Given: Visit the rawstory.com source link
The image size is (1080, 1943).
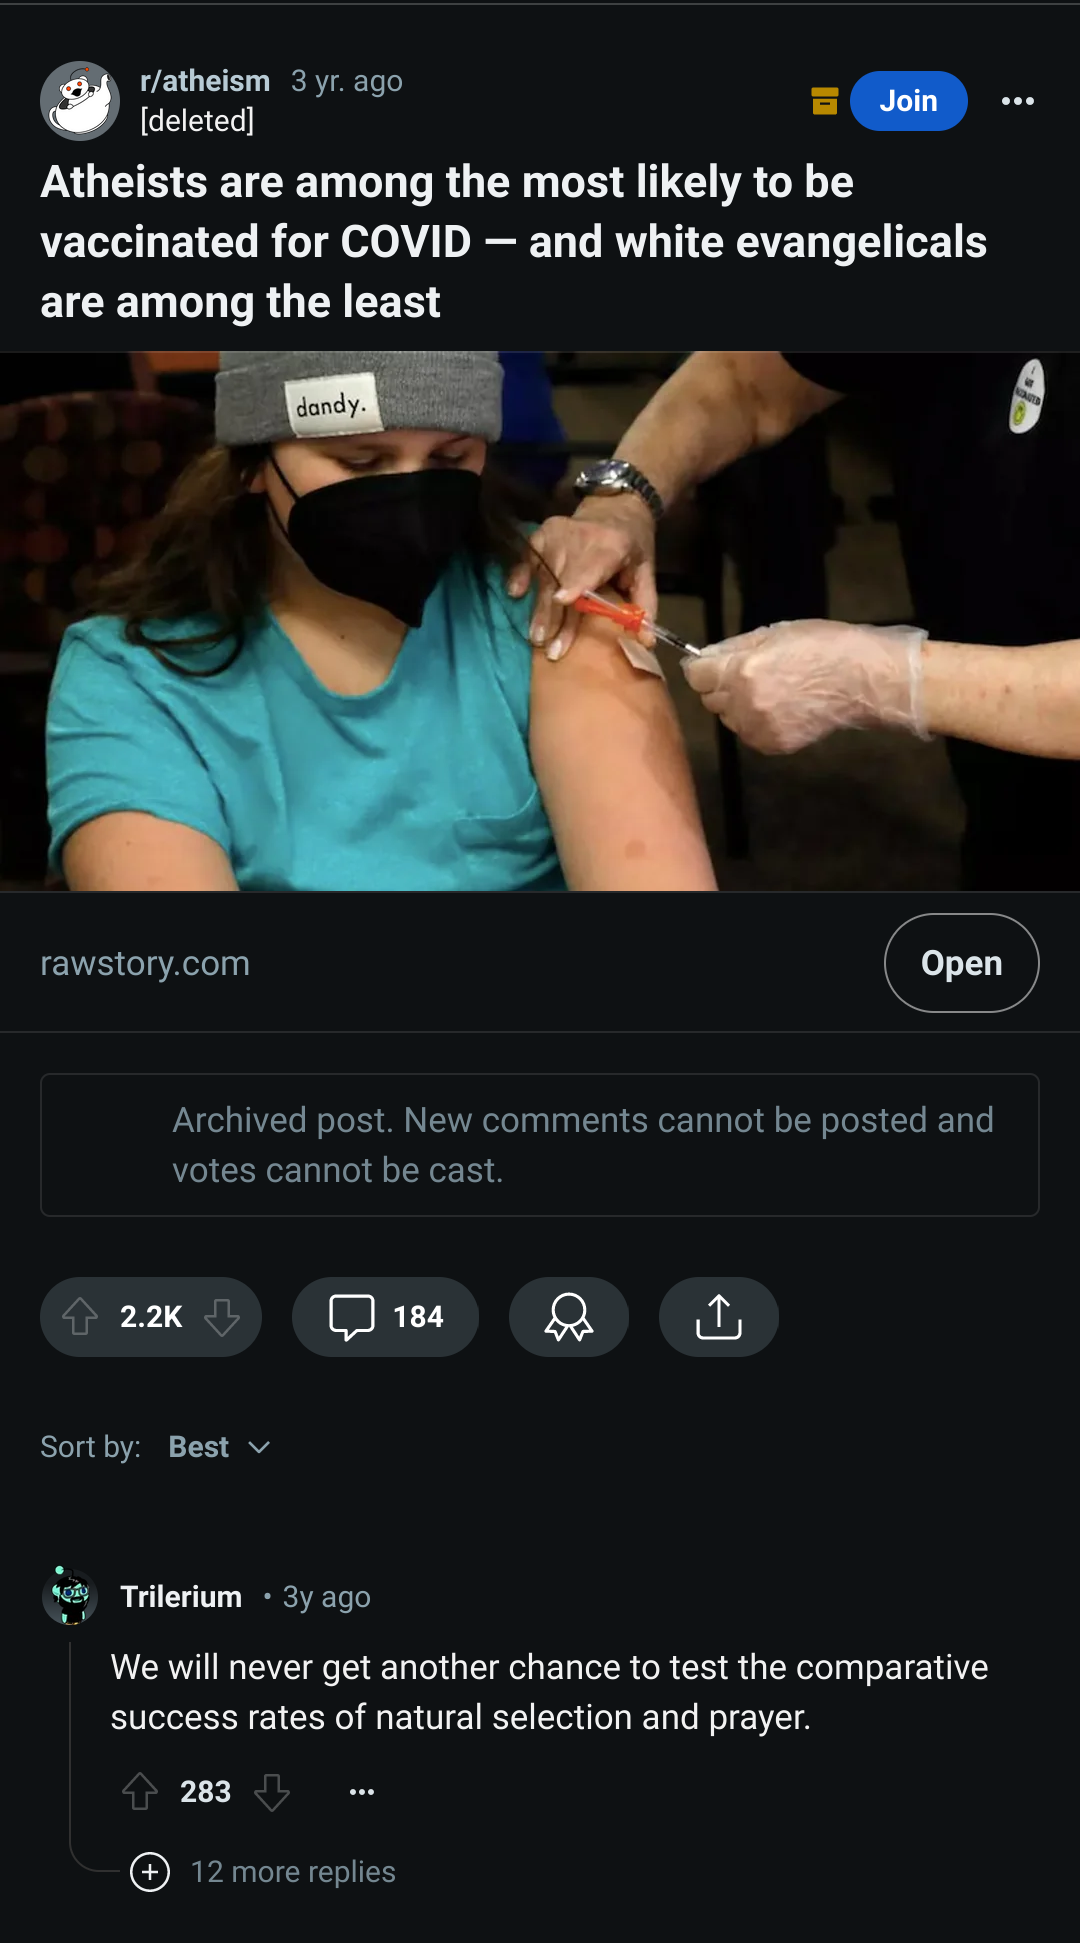Looking at the screenshot, I should pos(145,963).
